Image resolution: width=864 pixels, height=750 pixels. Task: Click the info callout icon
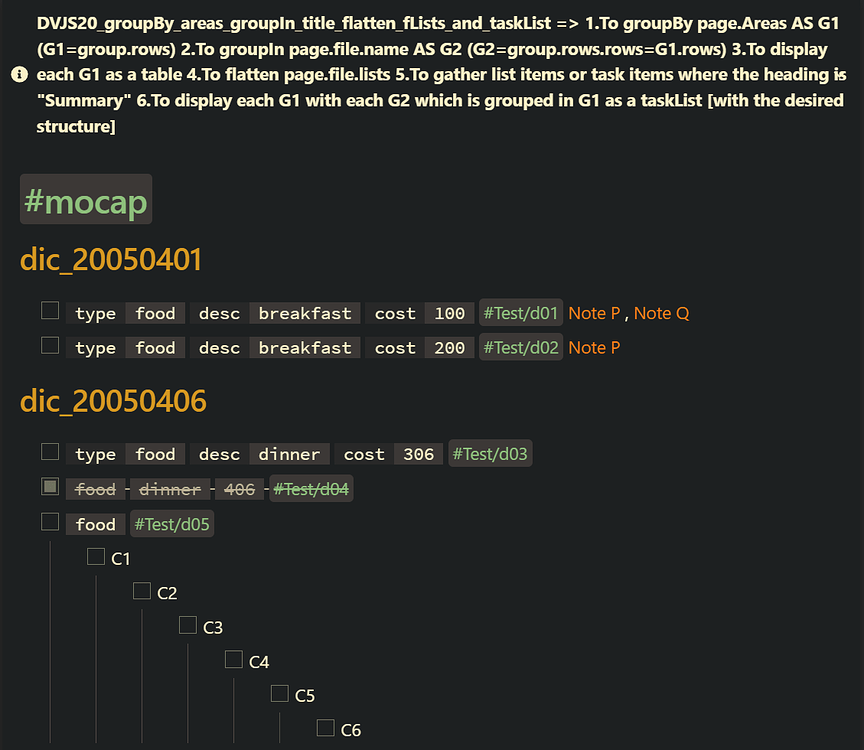(x=19, y=74)
